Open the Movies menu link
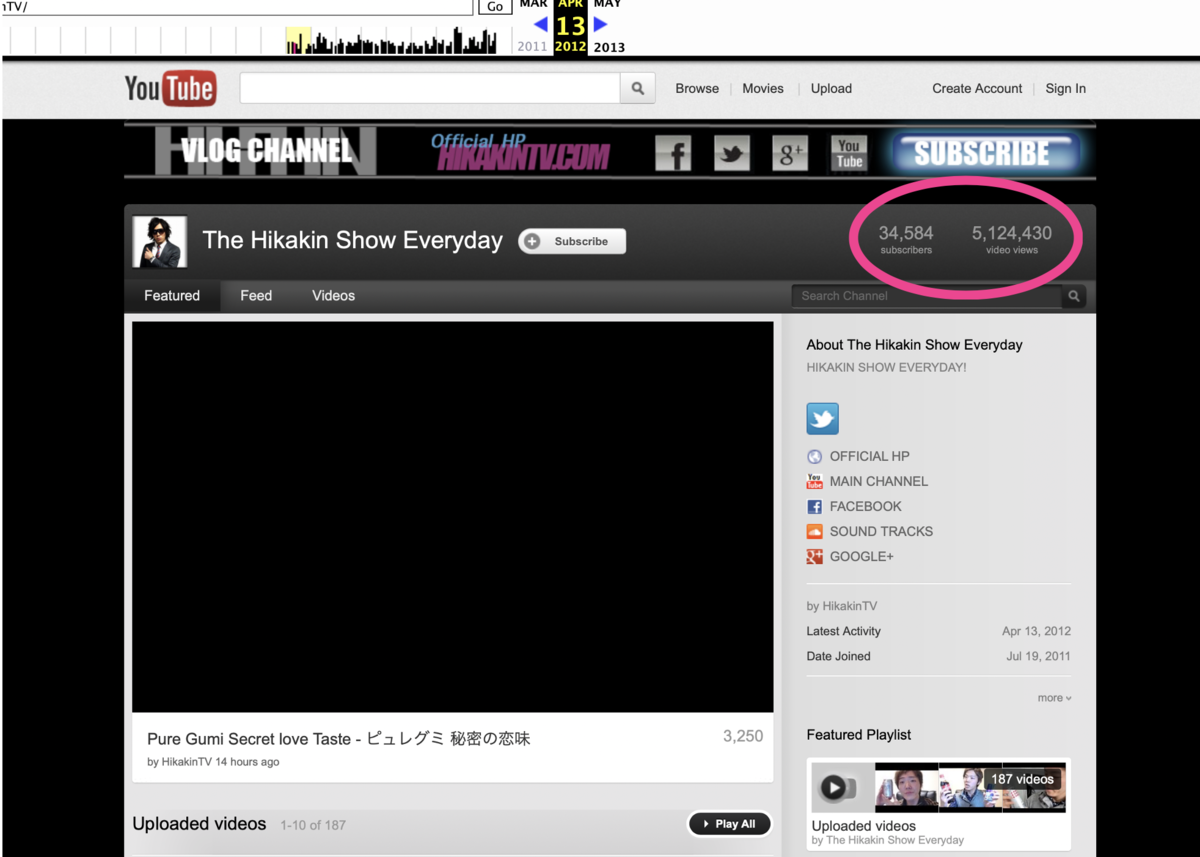The width and height of the screenshot is (1200, 857). pyautogui.click(x=763, y=88)
